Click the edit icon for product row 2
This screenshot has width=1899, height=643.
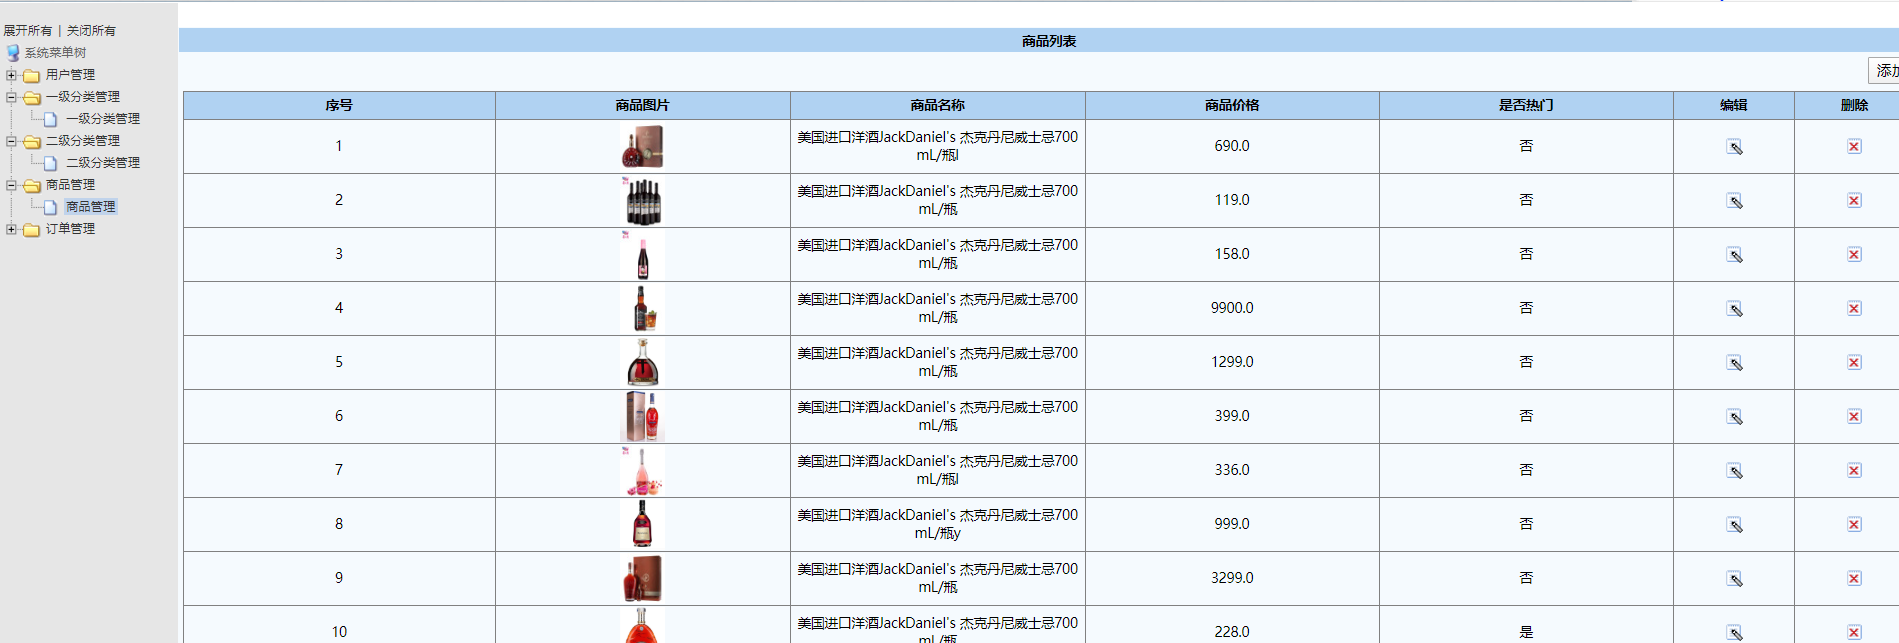click(x=1734, y=201)
